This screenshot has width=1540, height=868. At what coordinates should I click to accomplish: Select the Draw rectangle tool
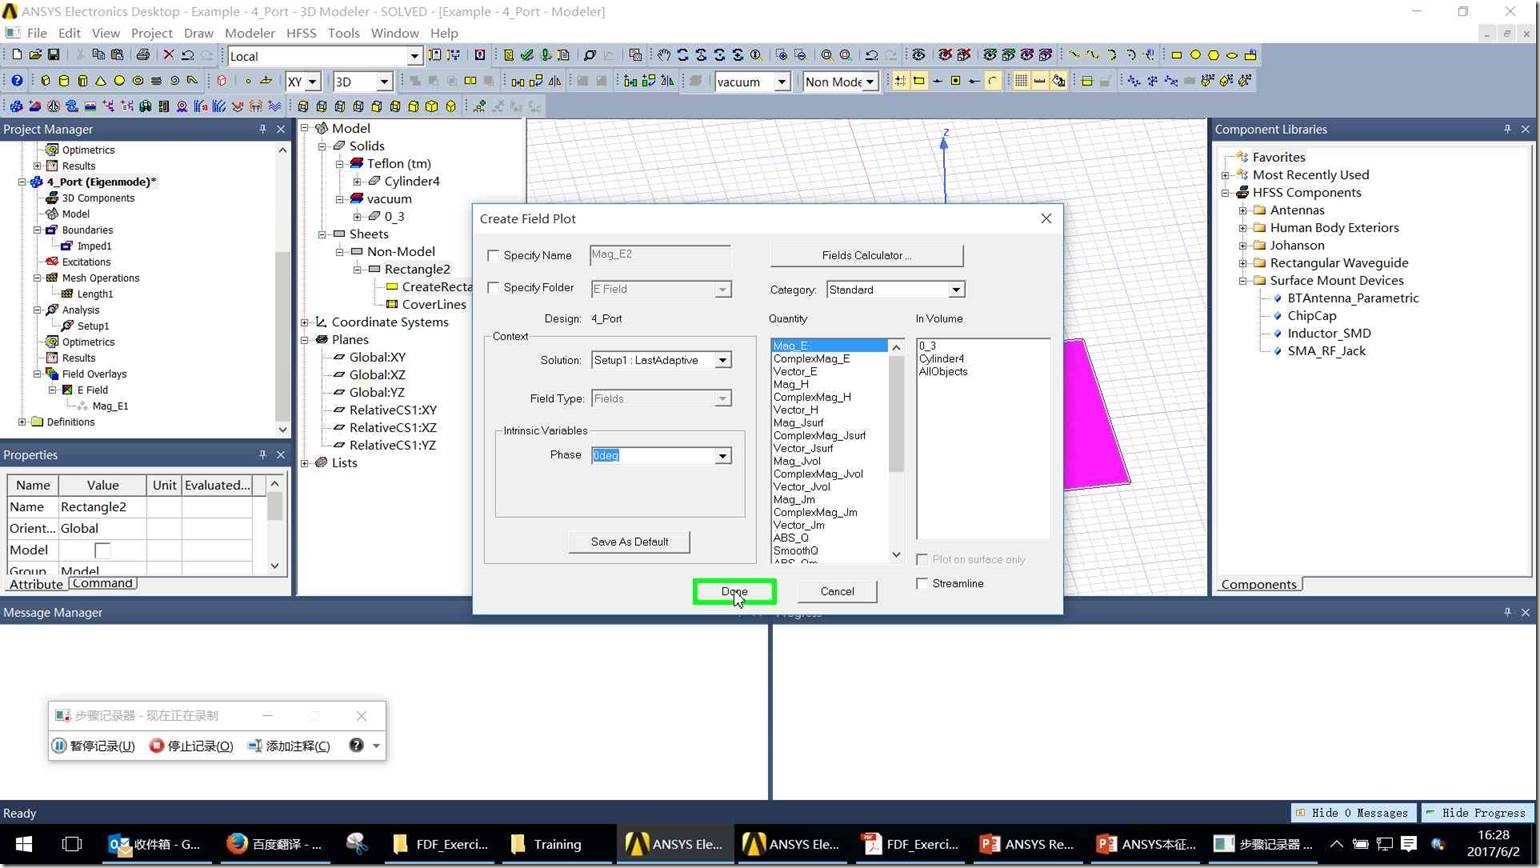[x=1176, y=55]
